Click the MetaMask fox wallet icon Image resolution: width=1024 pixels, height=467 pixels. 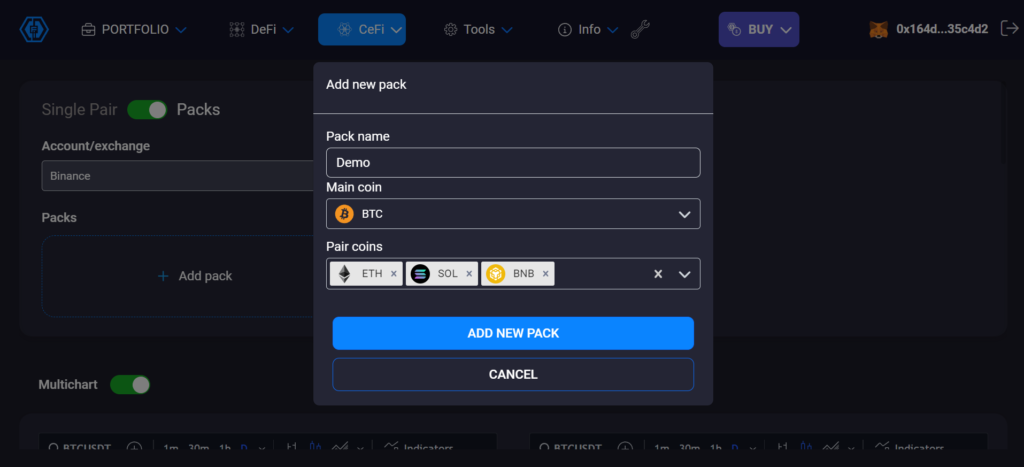coord(878,29)
